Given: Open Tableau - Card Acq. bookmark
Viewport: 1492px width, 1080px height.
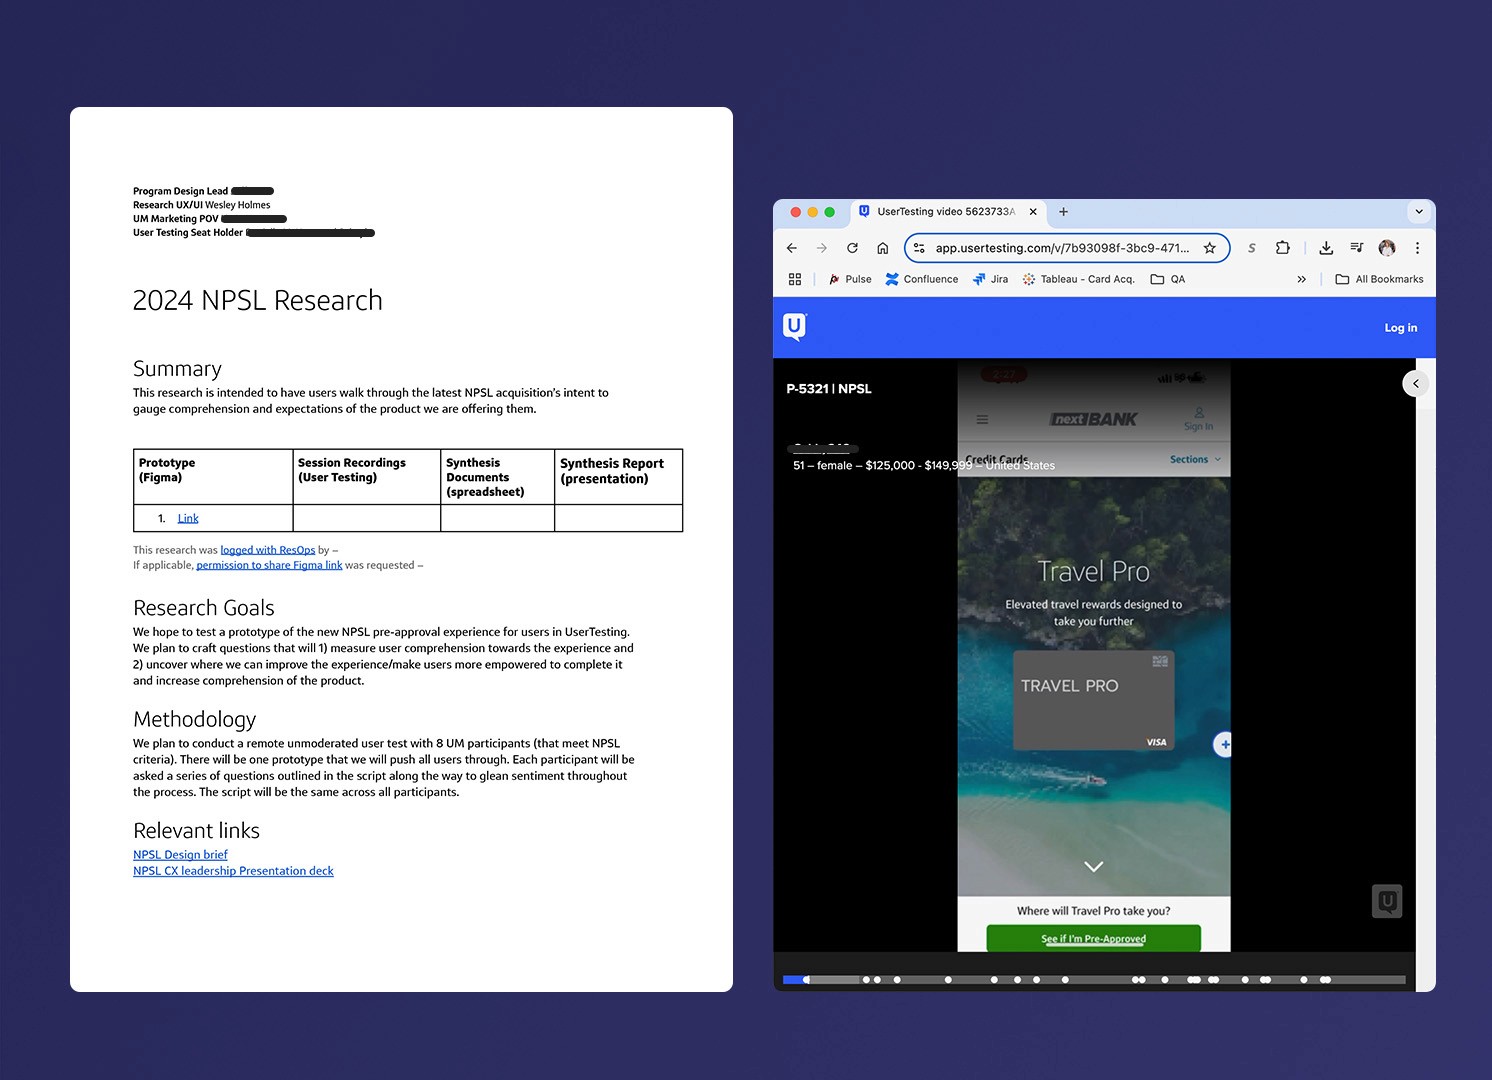Looking at the screenshot, I should 1078,279.
